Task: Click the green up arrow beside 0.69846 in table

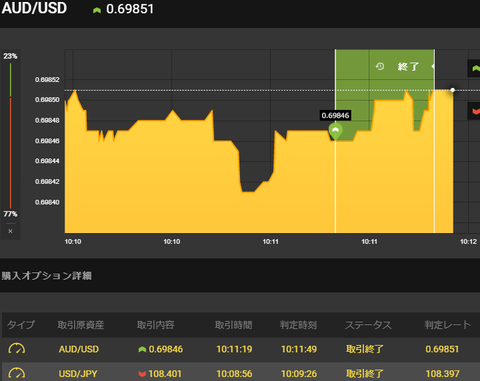Action: 142,349
